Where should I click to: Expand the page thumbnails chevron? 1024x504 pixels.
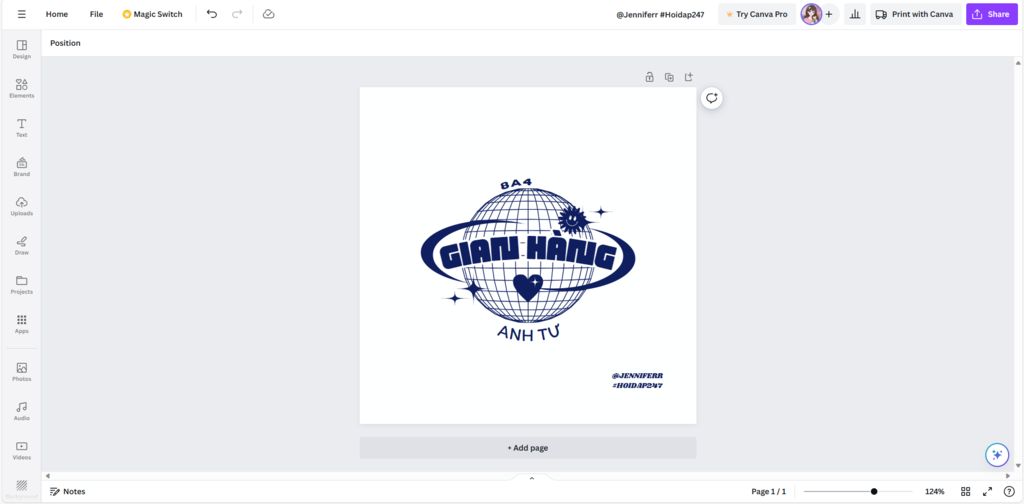click(532, 479)
